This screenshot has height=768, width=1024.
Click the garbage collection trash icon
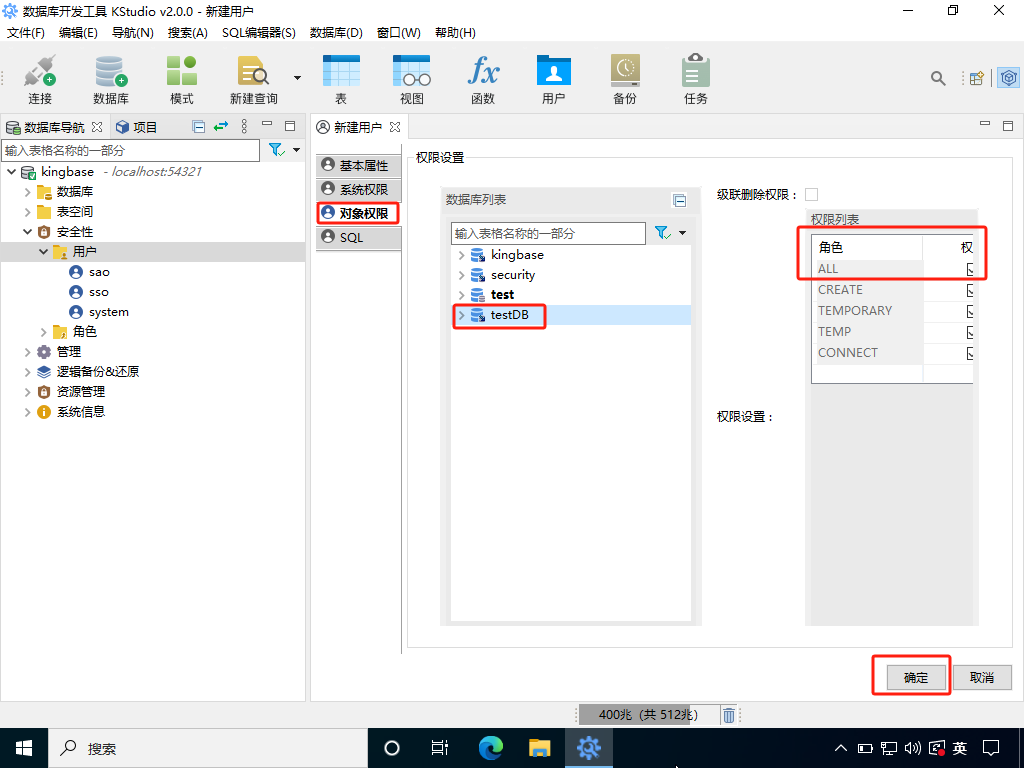tap(729, 715)
